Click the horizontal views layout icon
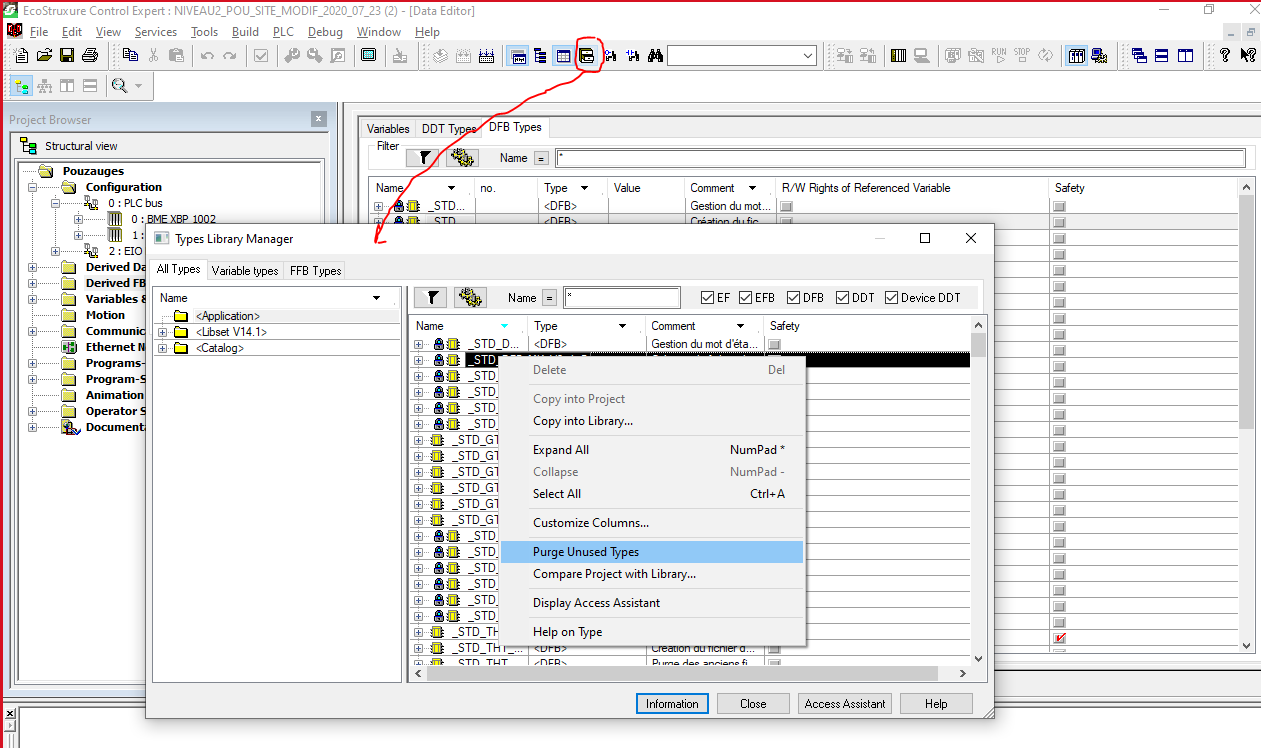This screenshot has width=1261, height=748. [90, 86]
